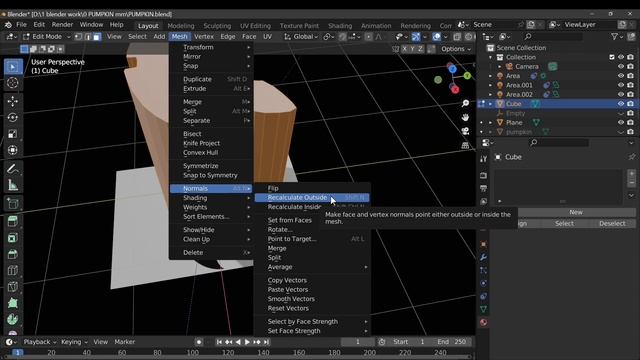
Task: Open the Keying dropdown
Action: (74, 342)
